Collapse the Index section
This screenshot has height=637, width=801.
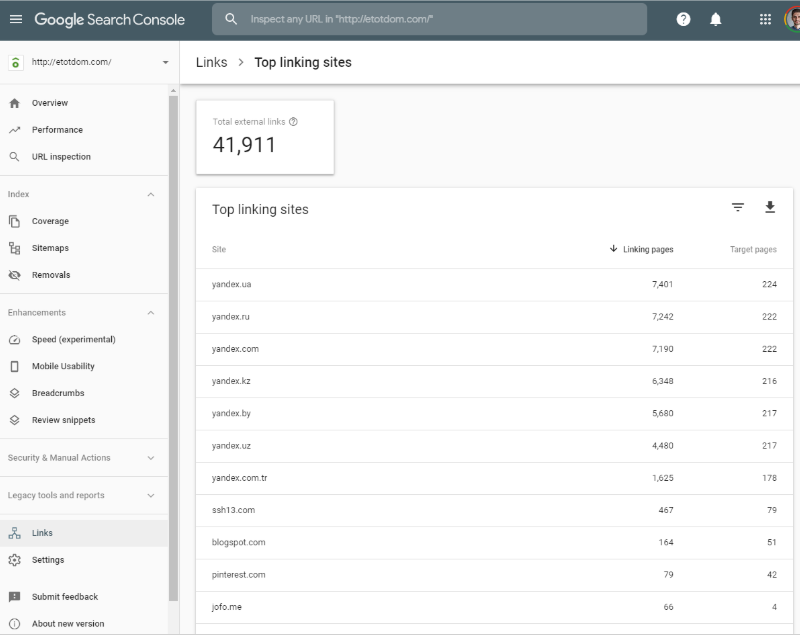pos(151,194)
